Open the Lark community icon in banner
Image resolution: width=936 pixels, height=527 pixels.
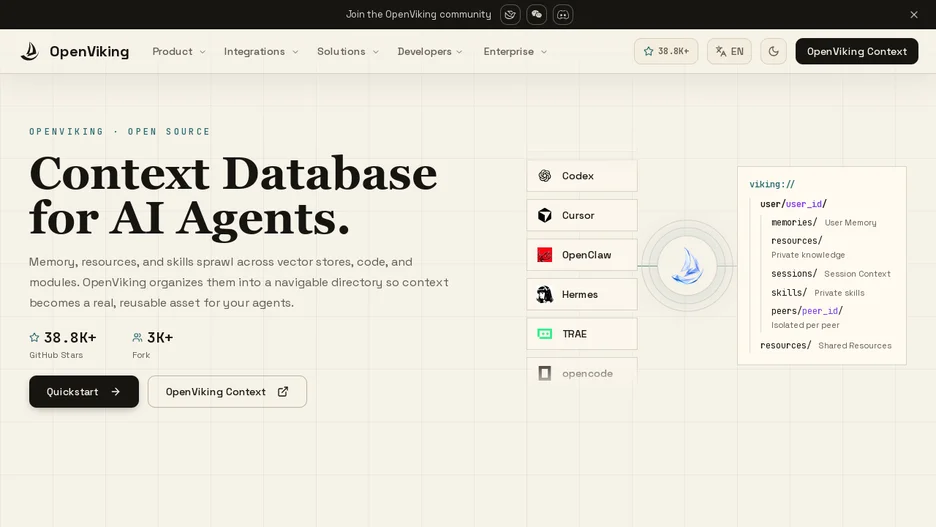pyautogui.click(x=510, y=14)
